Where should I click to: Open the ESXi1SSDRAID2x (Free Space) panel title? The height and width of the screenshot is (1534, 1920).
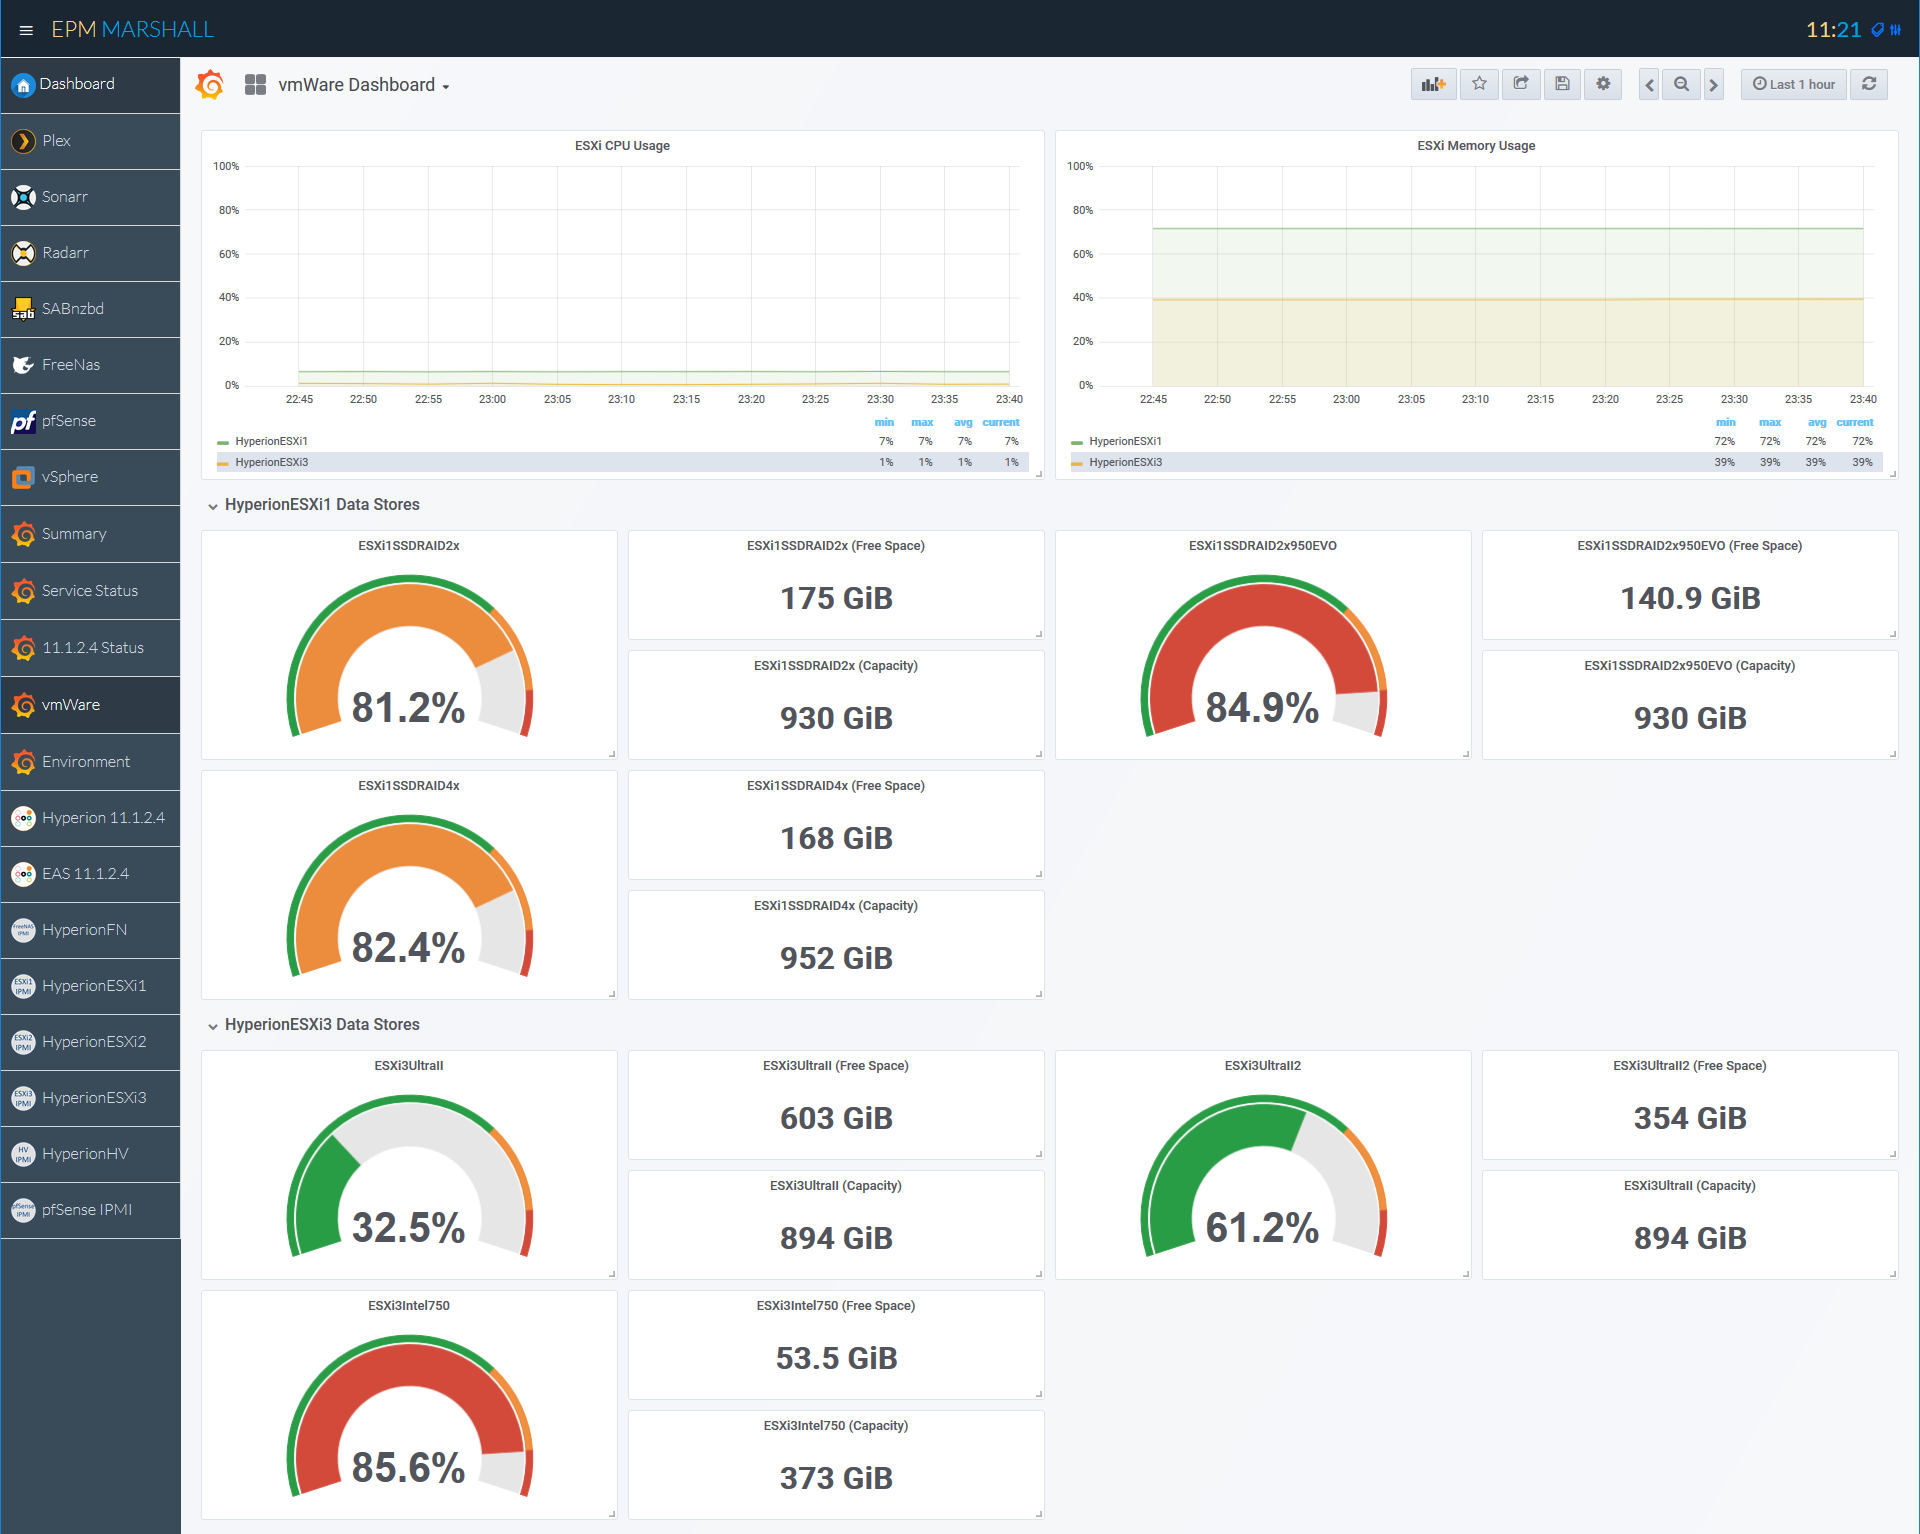pyautogui.click(x=836, y=546)
